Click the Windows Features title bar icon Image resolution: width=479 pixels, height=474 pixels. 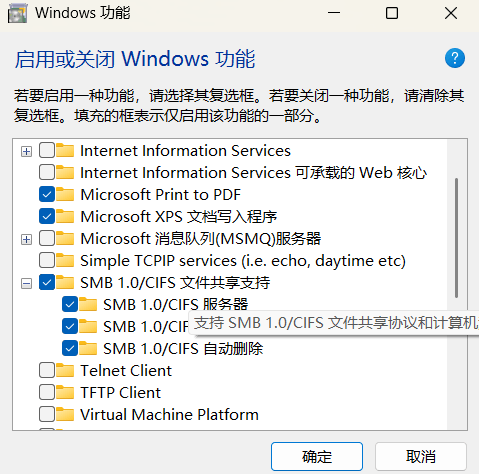(17, 14)
